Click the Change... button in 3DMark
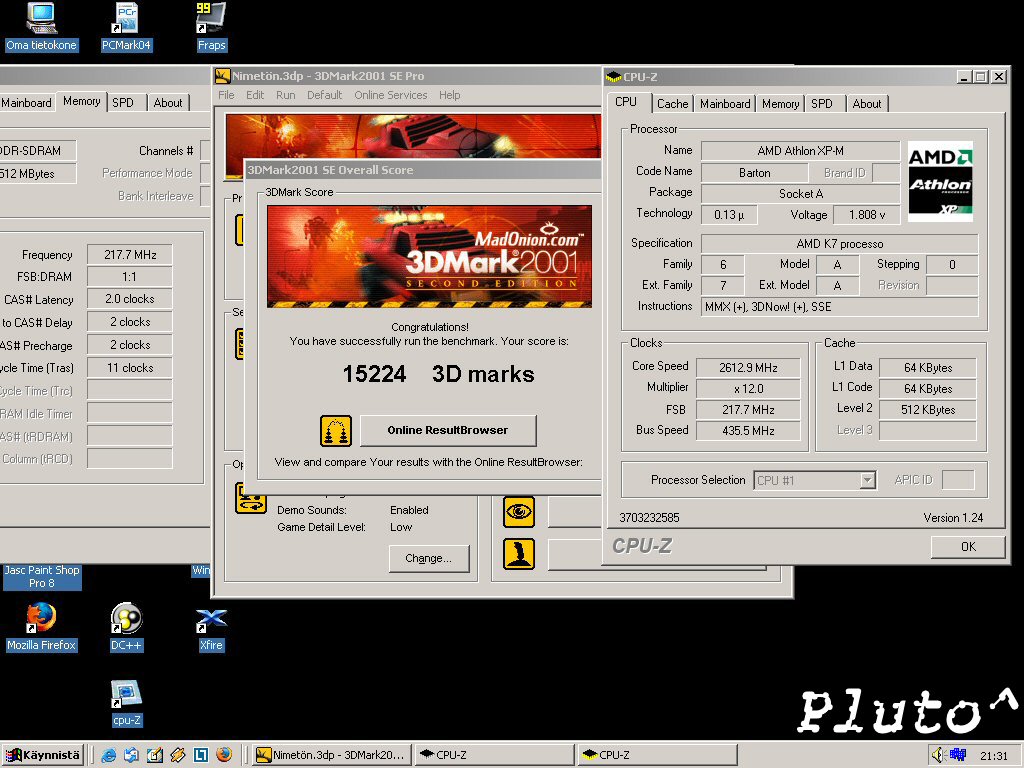This screenshot has height=768, width=1024. point(429,558)
